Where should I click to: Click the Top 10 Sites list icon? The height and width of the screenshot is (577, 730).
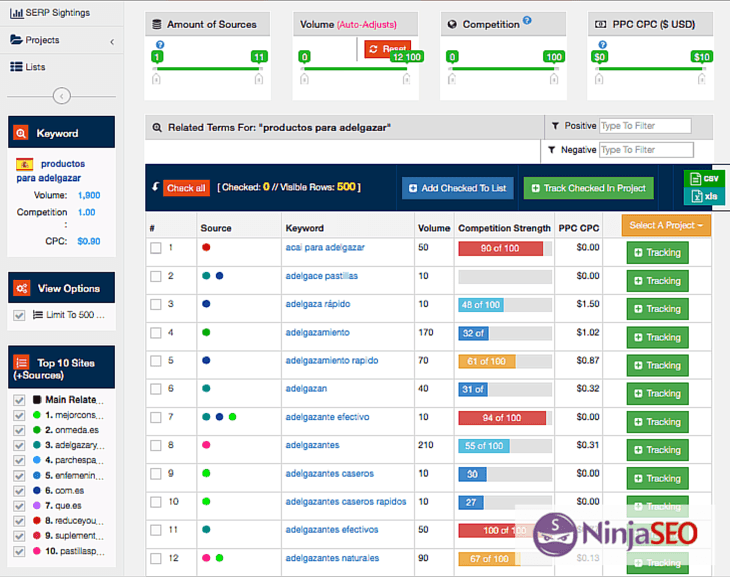click(x=21, y=362)
